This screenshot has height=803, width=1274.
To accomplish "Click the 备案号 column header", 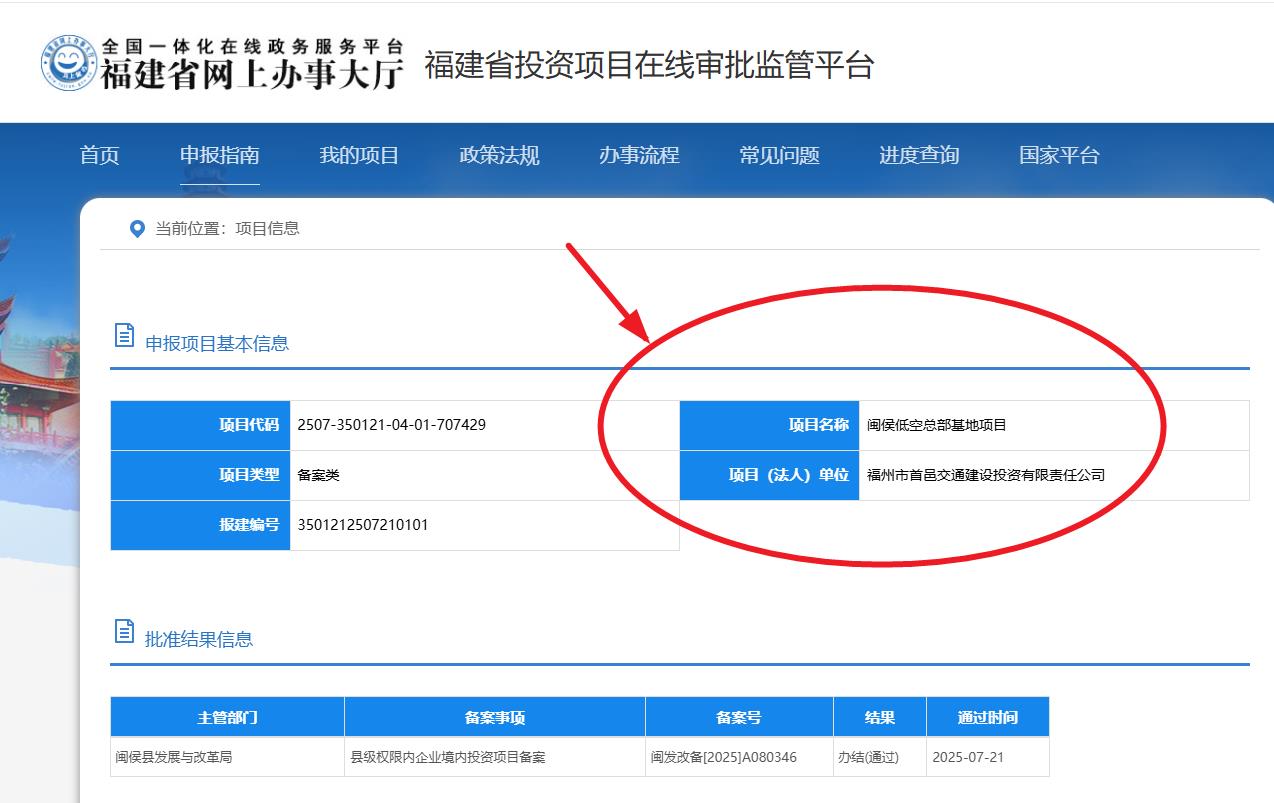I will coord(739,717).
